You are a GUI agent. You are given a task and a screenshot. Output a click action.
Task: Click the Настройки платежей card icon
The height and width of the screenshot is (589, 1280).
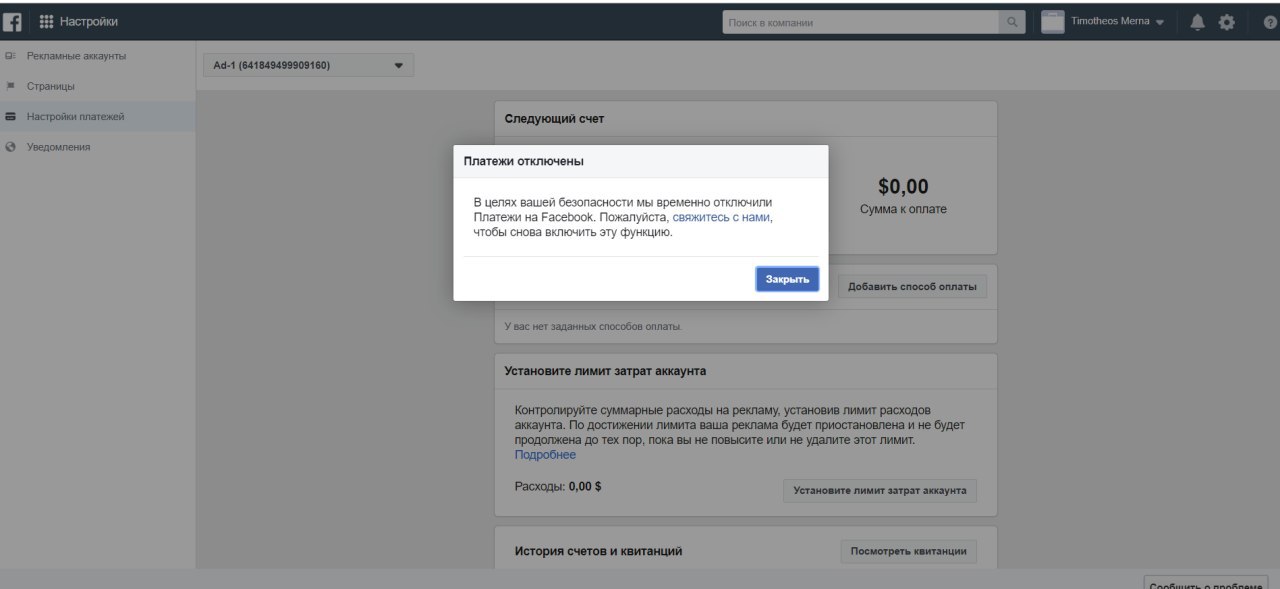pos(10,117)
